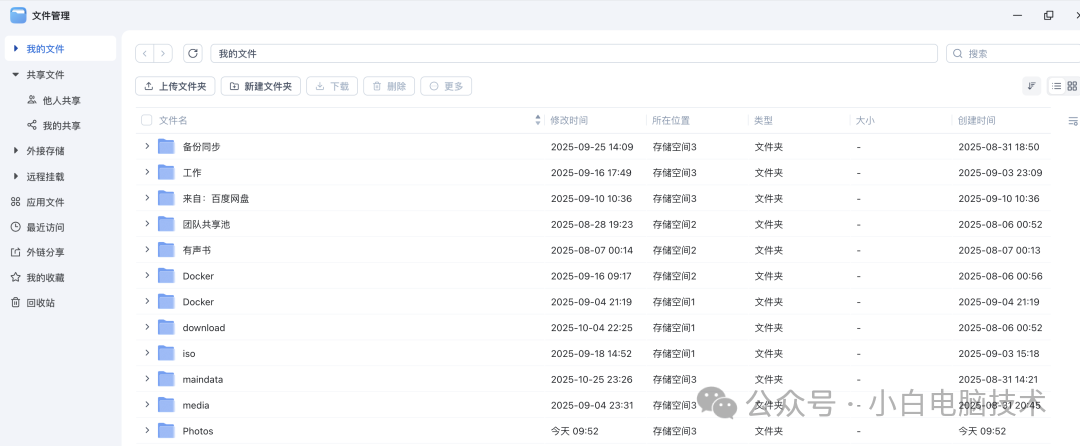Viewport: 1080px width, 446px height.
Task: Click creation time 2025-09-03 15:18
Action: click(x=999, y=353)
